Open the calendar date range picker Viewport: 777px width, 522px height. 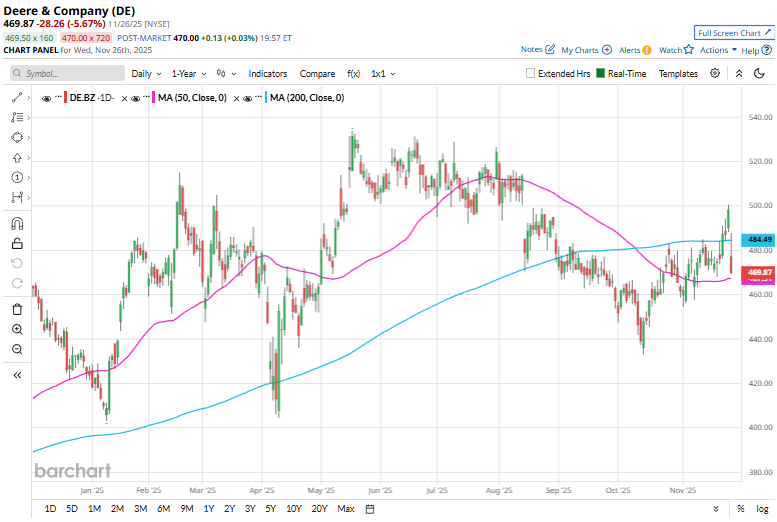click(370, 509)
